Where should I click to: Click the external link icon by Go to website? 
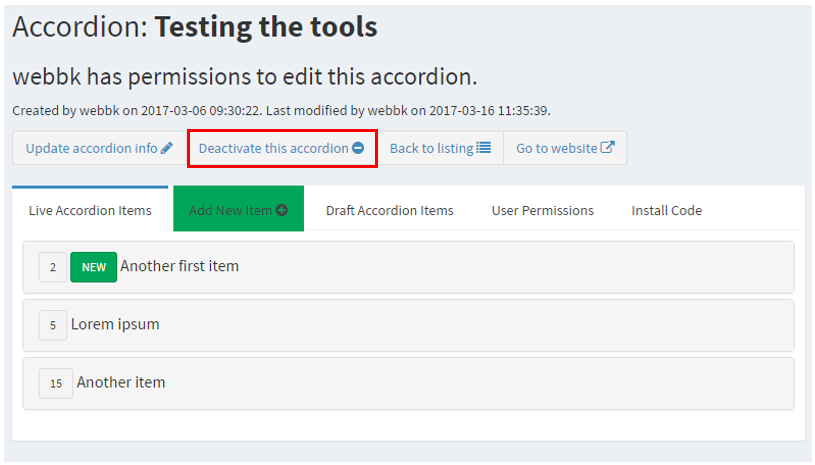coord(608,148)
